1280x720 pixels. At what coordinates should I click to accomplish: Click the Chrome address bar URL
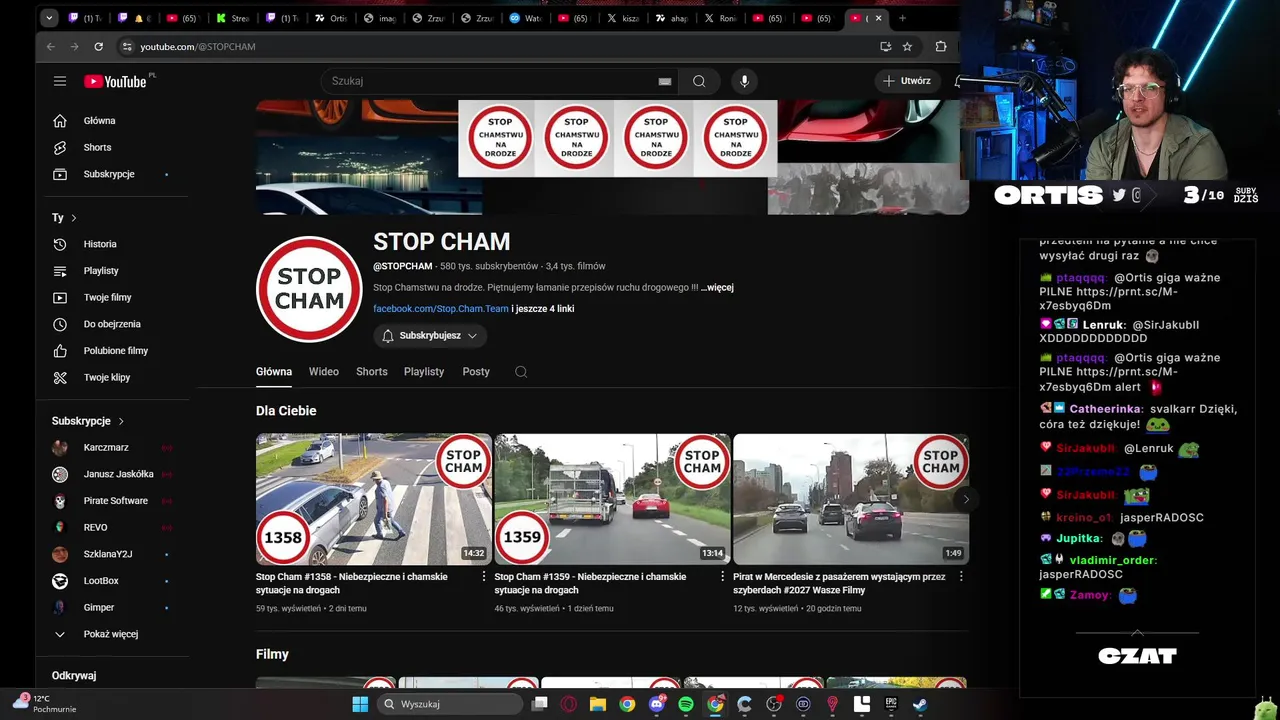pyautogui.click(x=198, y=47)
